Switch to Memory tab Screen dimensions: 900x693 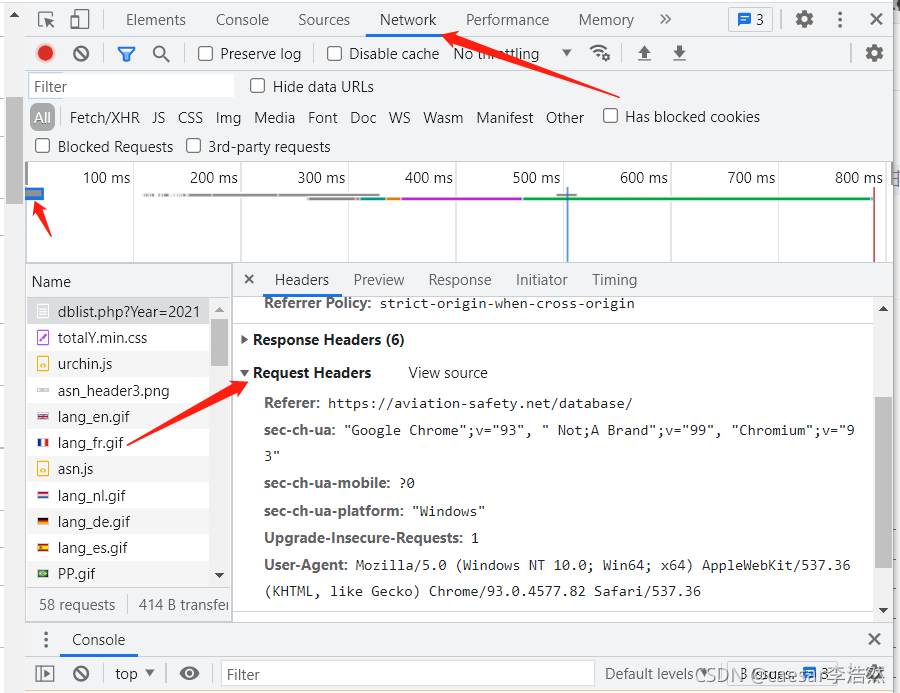(606, 20)
